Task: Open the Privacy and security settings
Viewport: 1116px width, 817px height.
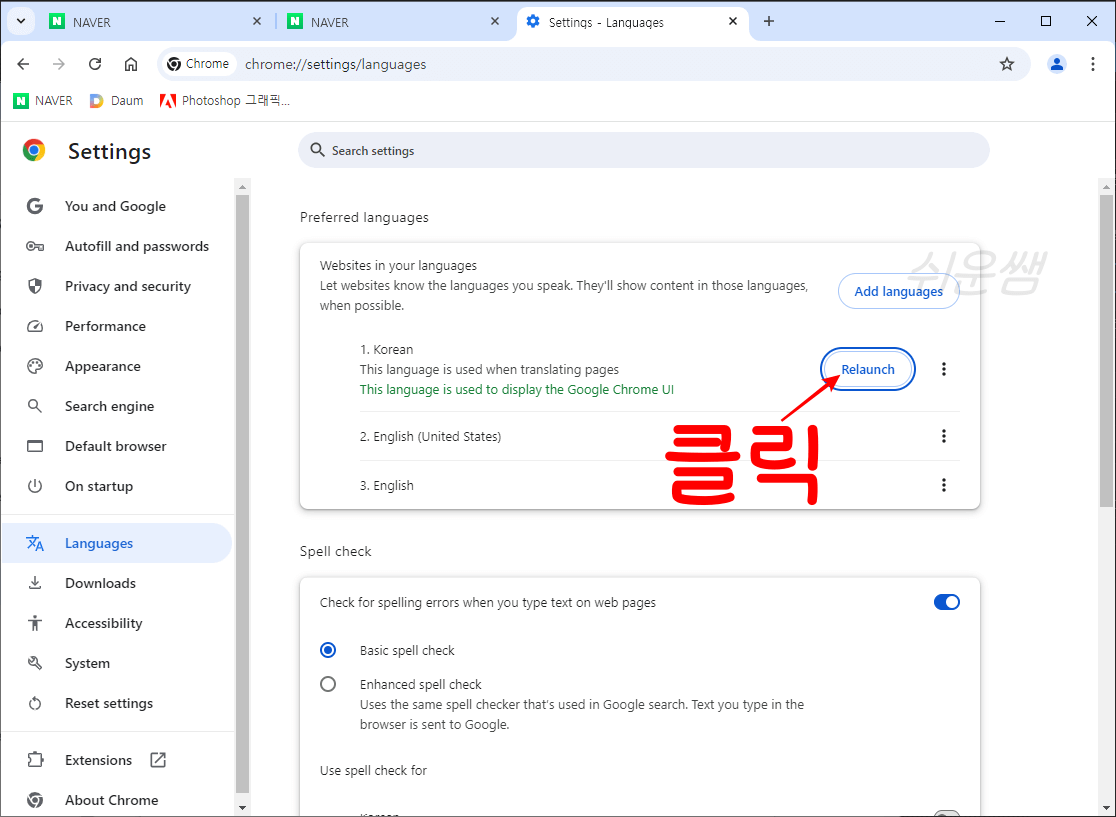Action: coord(127,286)
